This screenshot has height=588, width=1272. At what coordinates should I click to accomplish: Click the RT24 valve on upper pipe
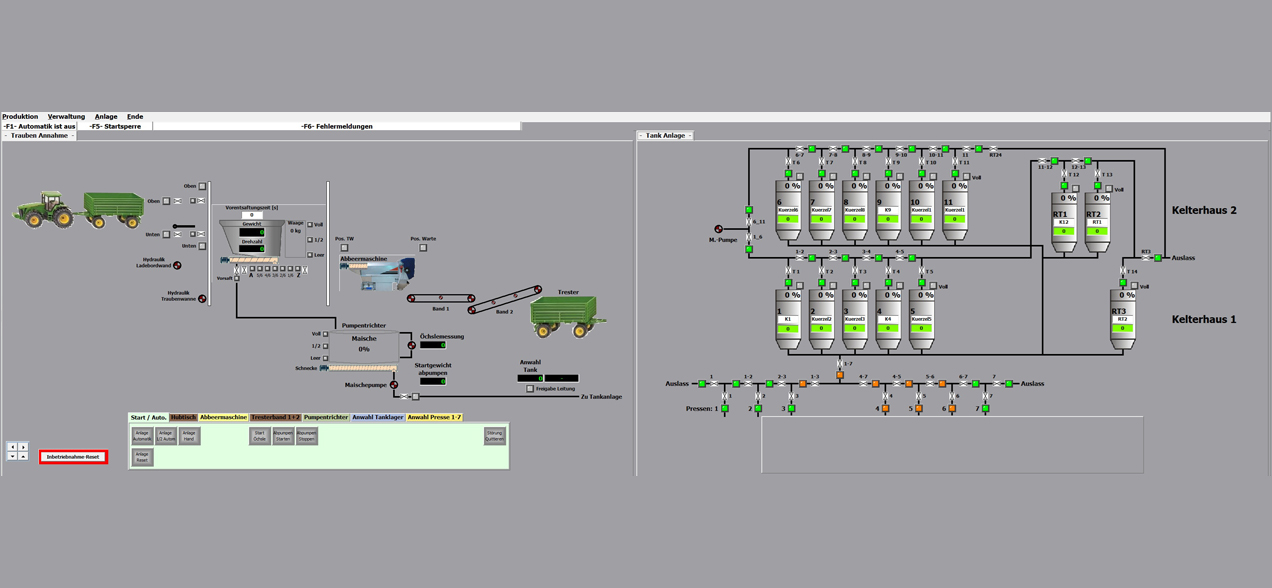(x=995, y=149)
